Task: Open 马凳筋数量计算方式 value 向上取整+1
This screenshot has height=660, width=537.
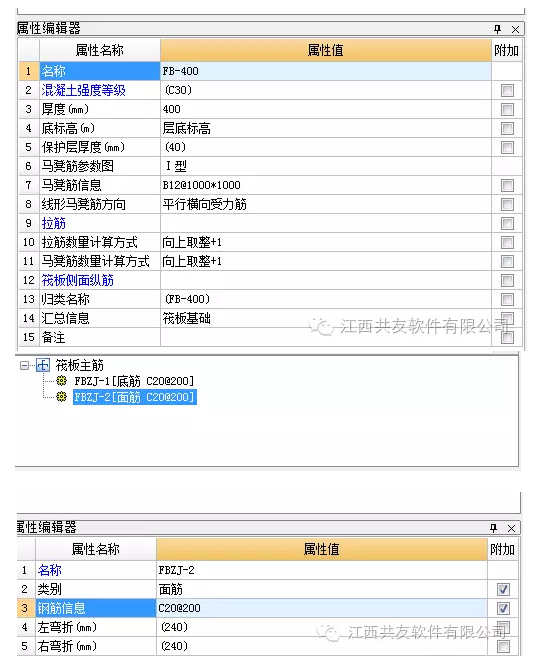Action: click(325, 261)
